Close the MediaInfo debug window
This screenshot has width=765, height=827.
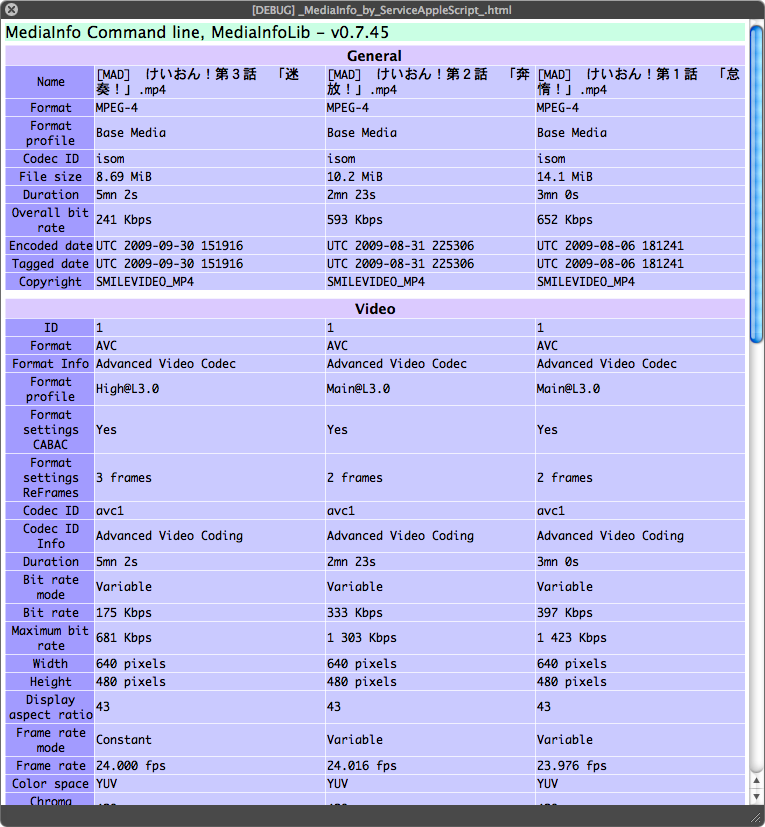(x=11, y=9)
